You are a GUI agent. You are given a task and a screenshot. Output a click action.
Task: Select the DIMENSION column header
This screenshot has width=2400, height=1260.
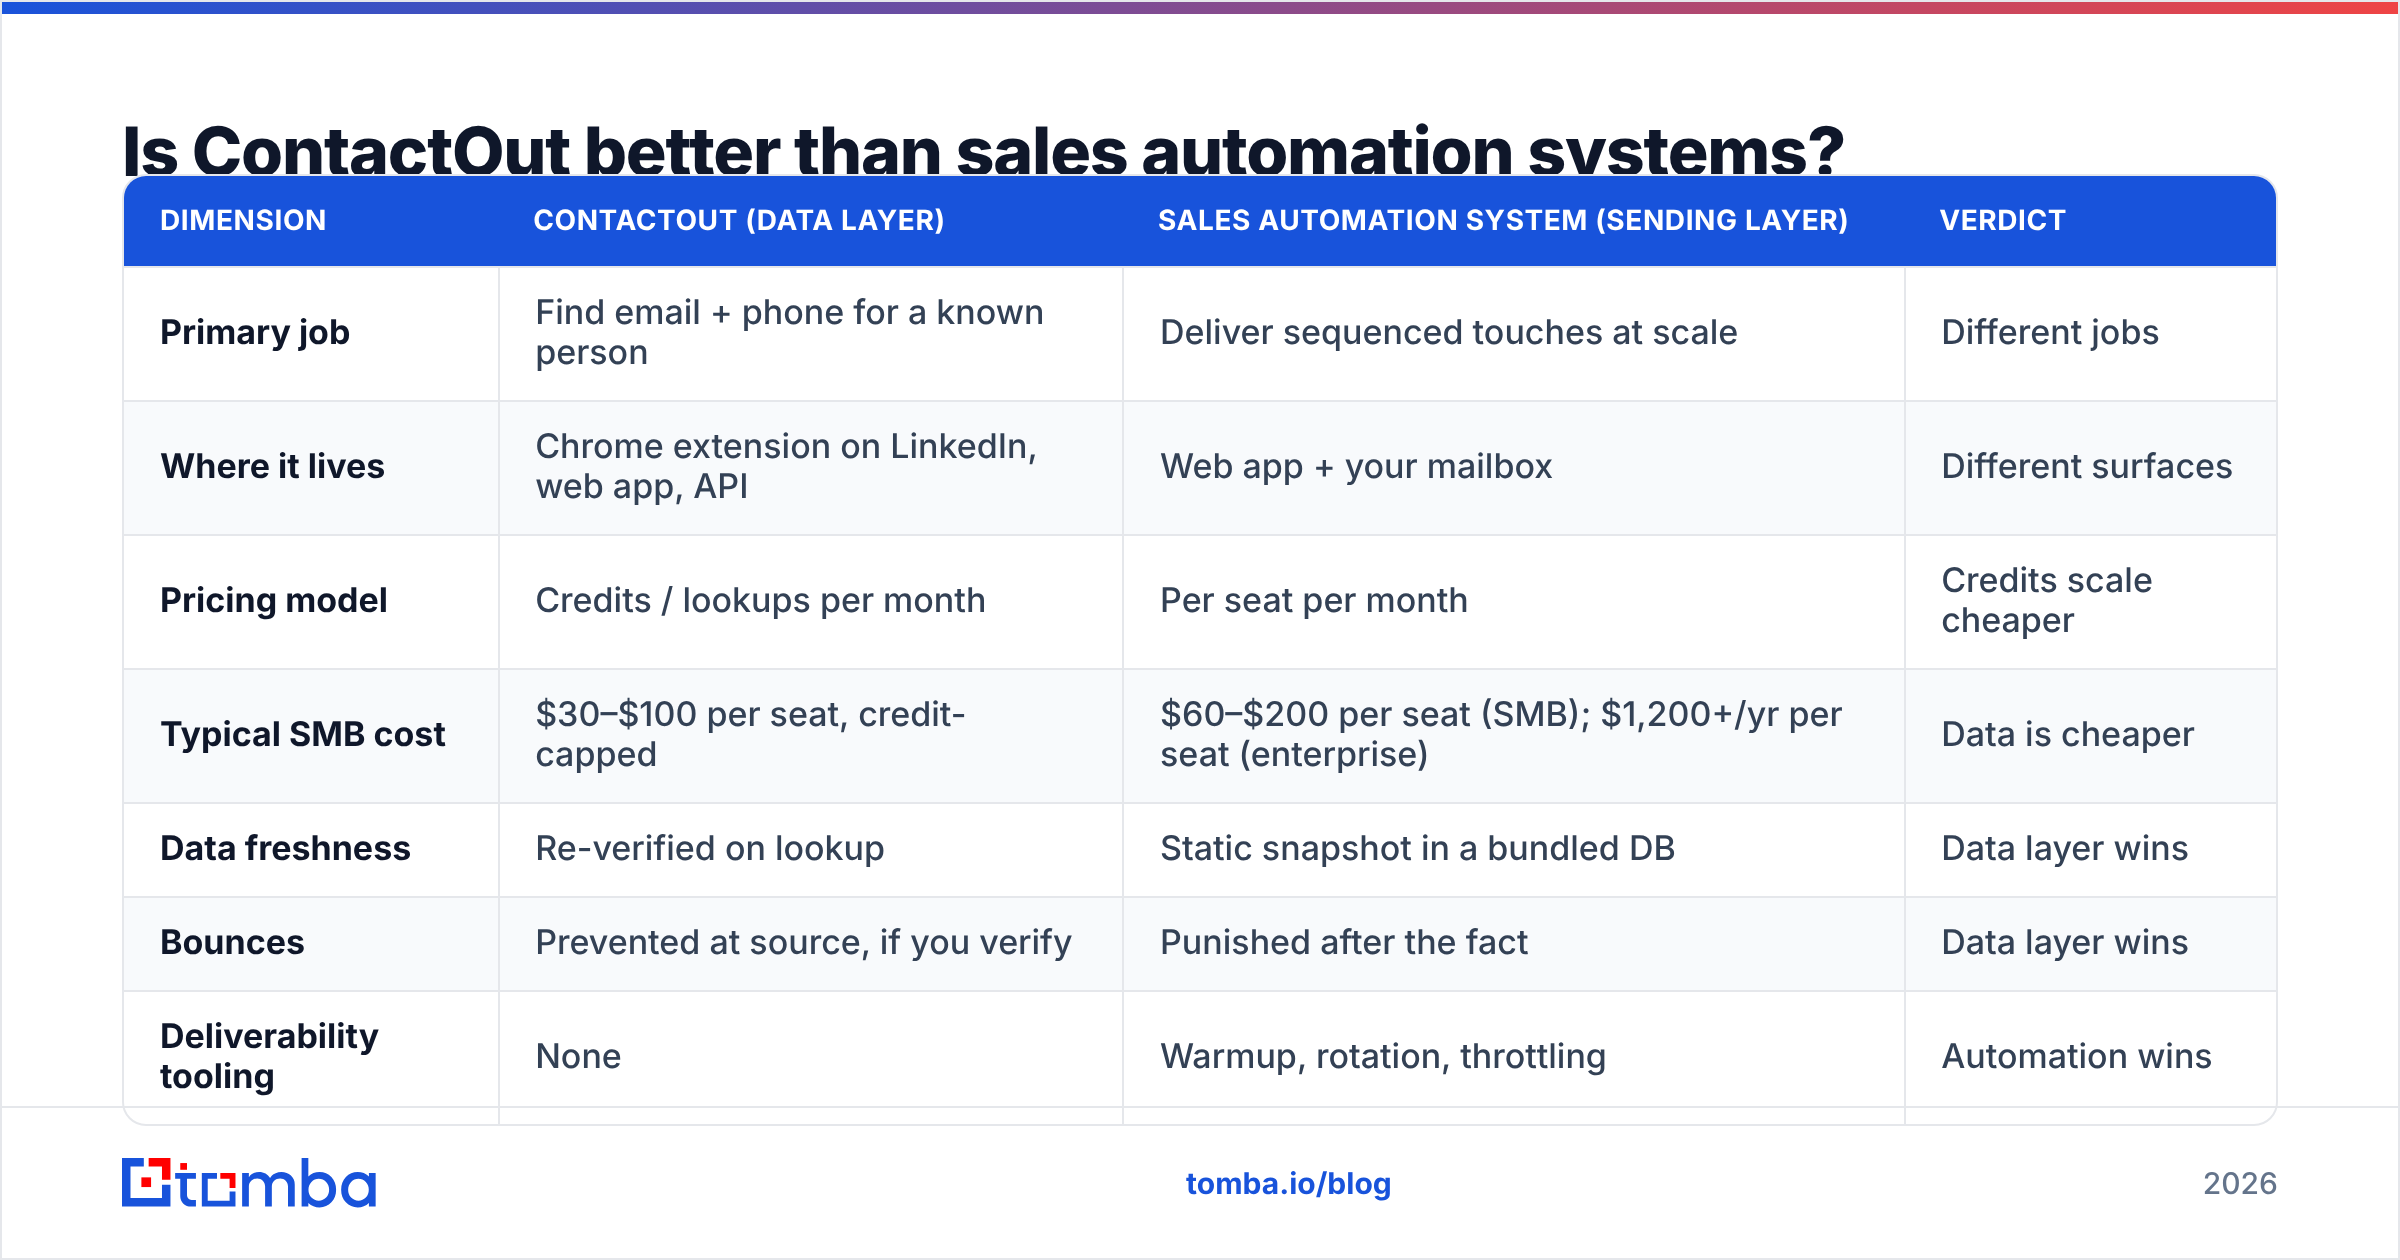[x=243, y=220]
